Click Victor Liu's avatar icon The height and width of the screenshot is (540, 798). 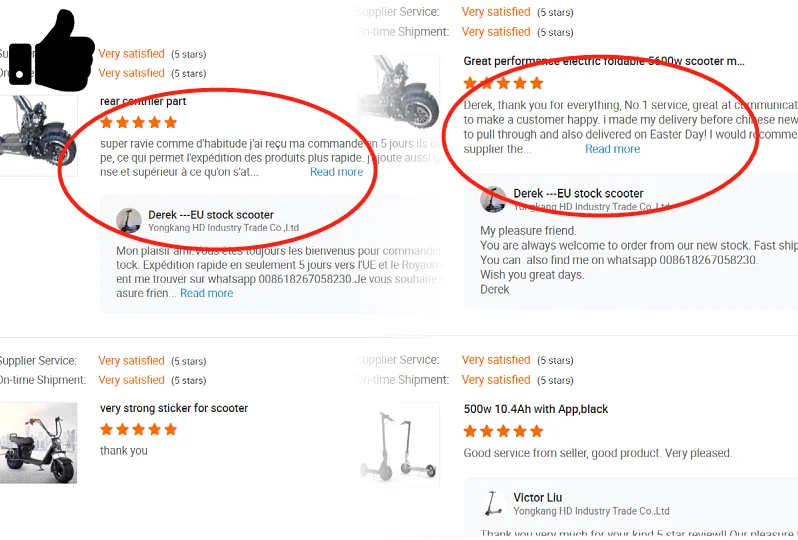click(x=492, y=503)
